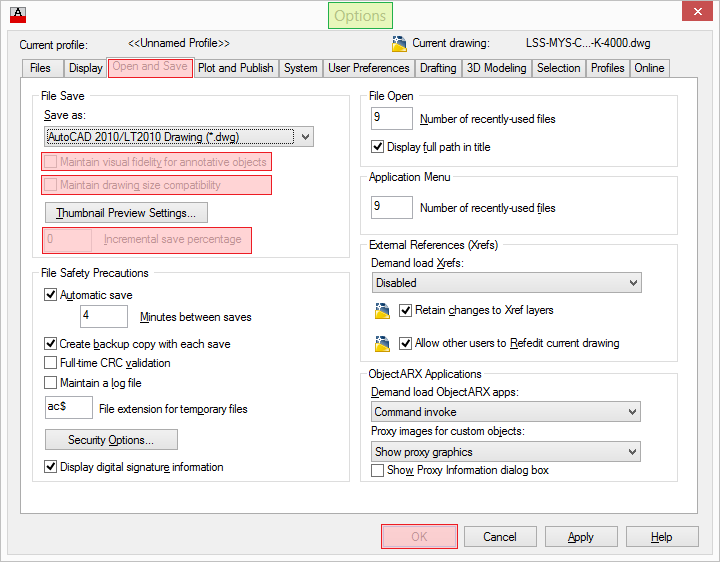Enable Show Proxy Information dialog box

tap(377, 470)
